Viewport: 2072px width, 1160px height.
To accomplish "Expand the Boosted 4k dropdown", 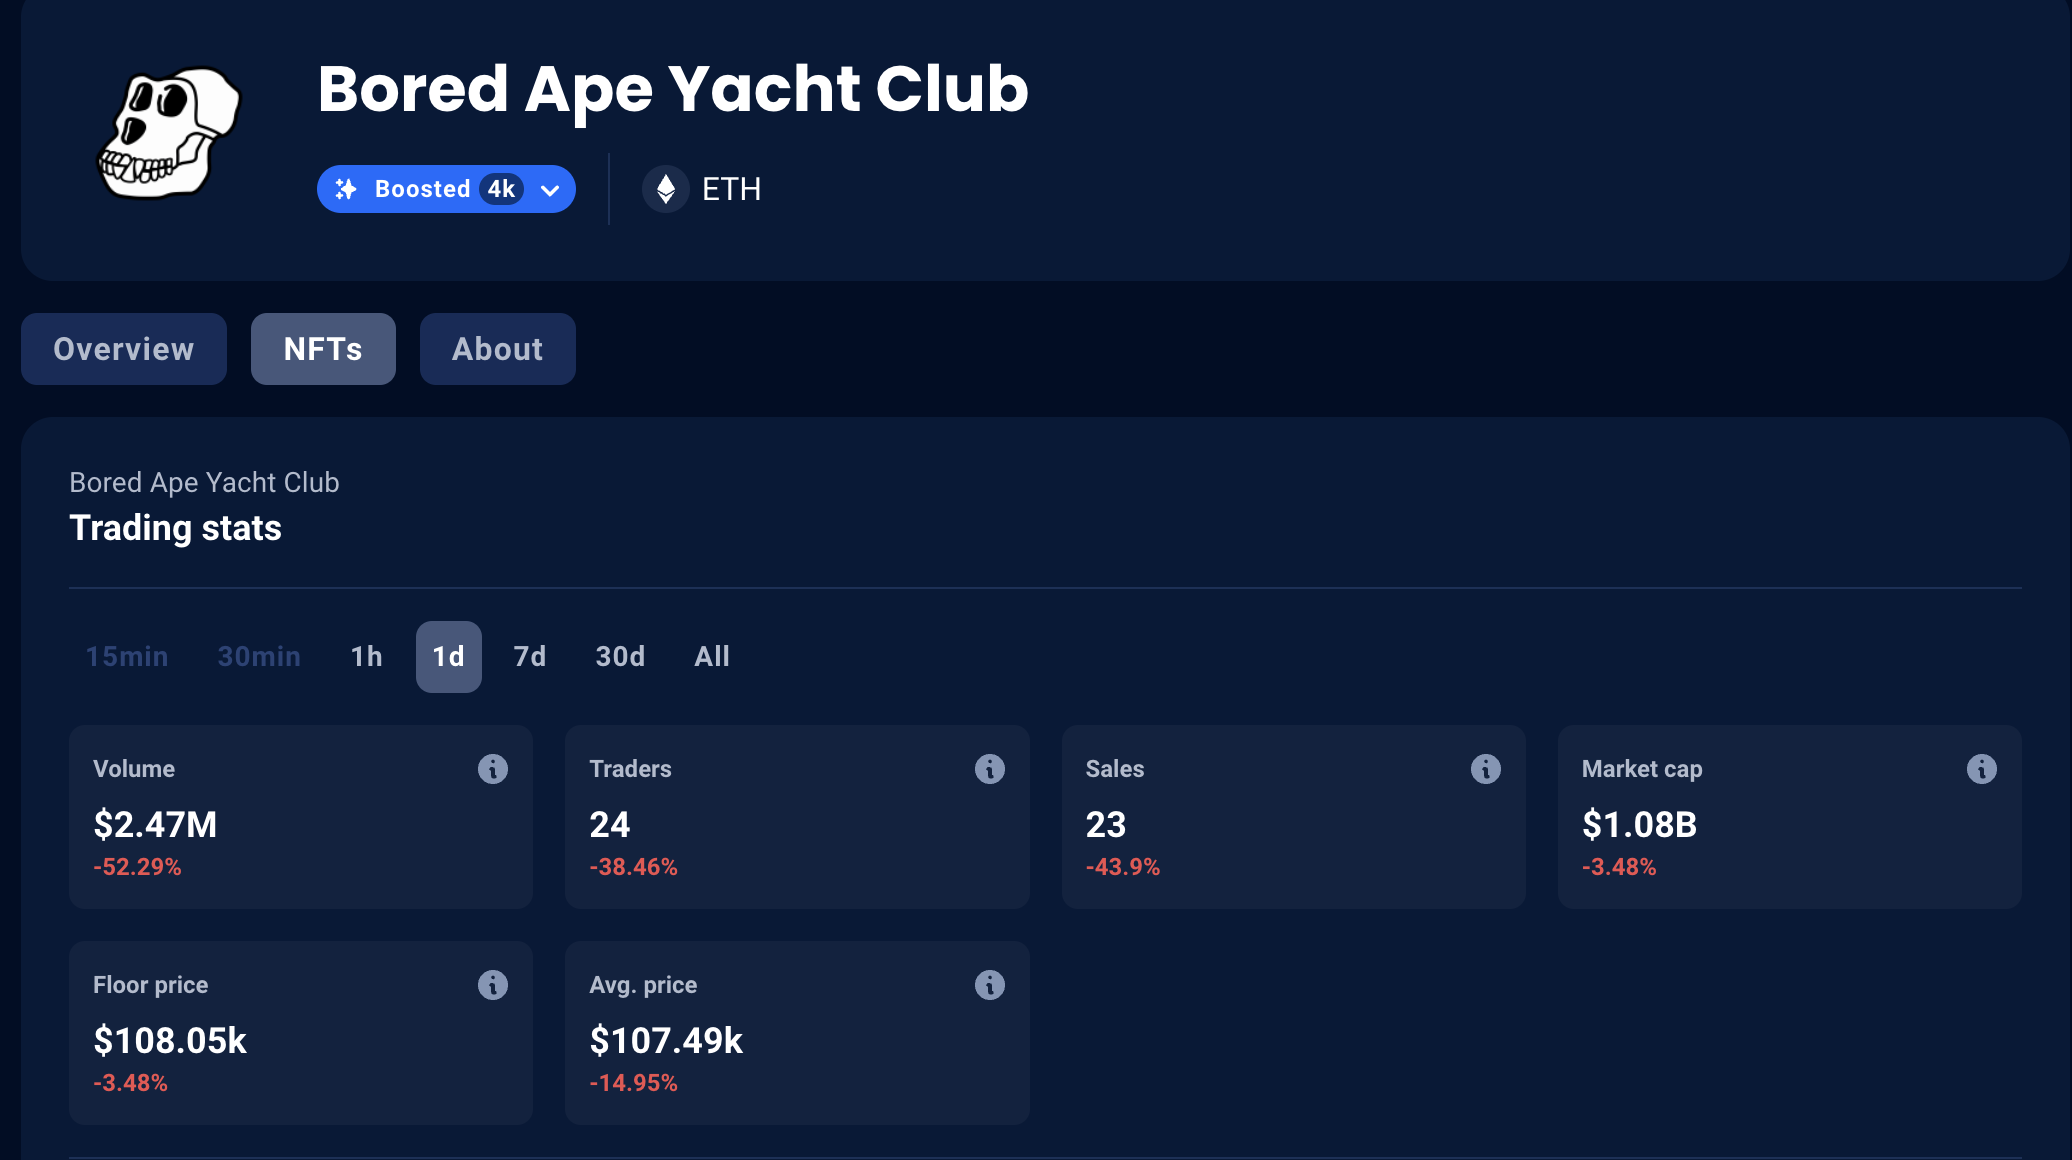I will click(x=549, y=189).
